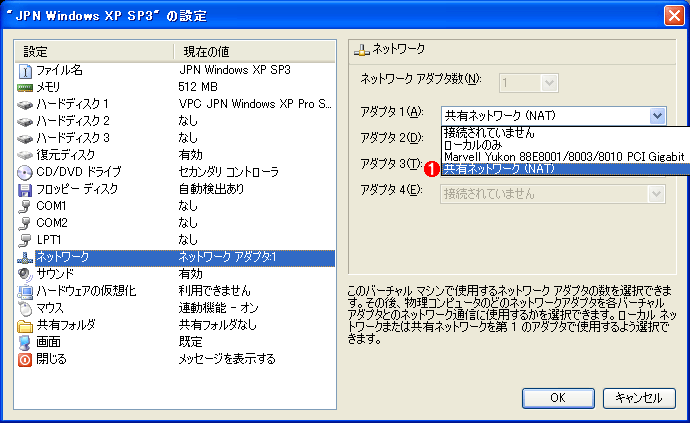Select the 復元ディスク setting
The height and width of the screenshot is (423, 690).
click(176, 155)
